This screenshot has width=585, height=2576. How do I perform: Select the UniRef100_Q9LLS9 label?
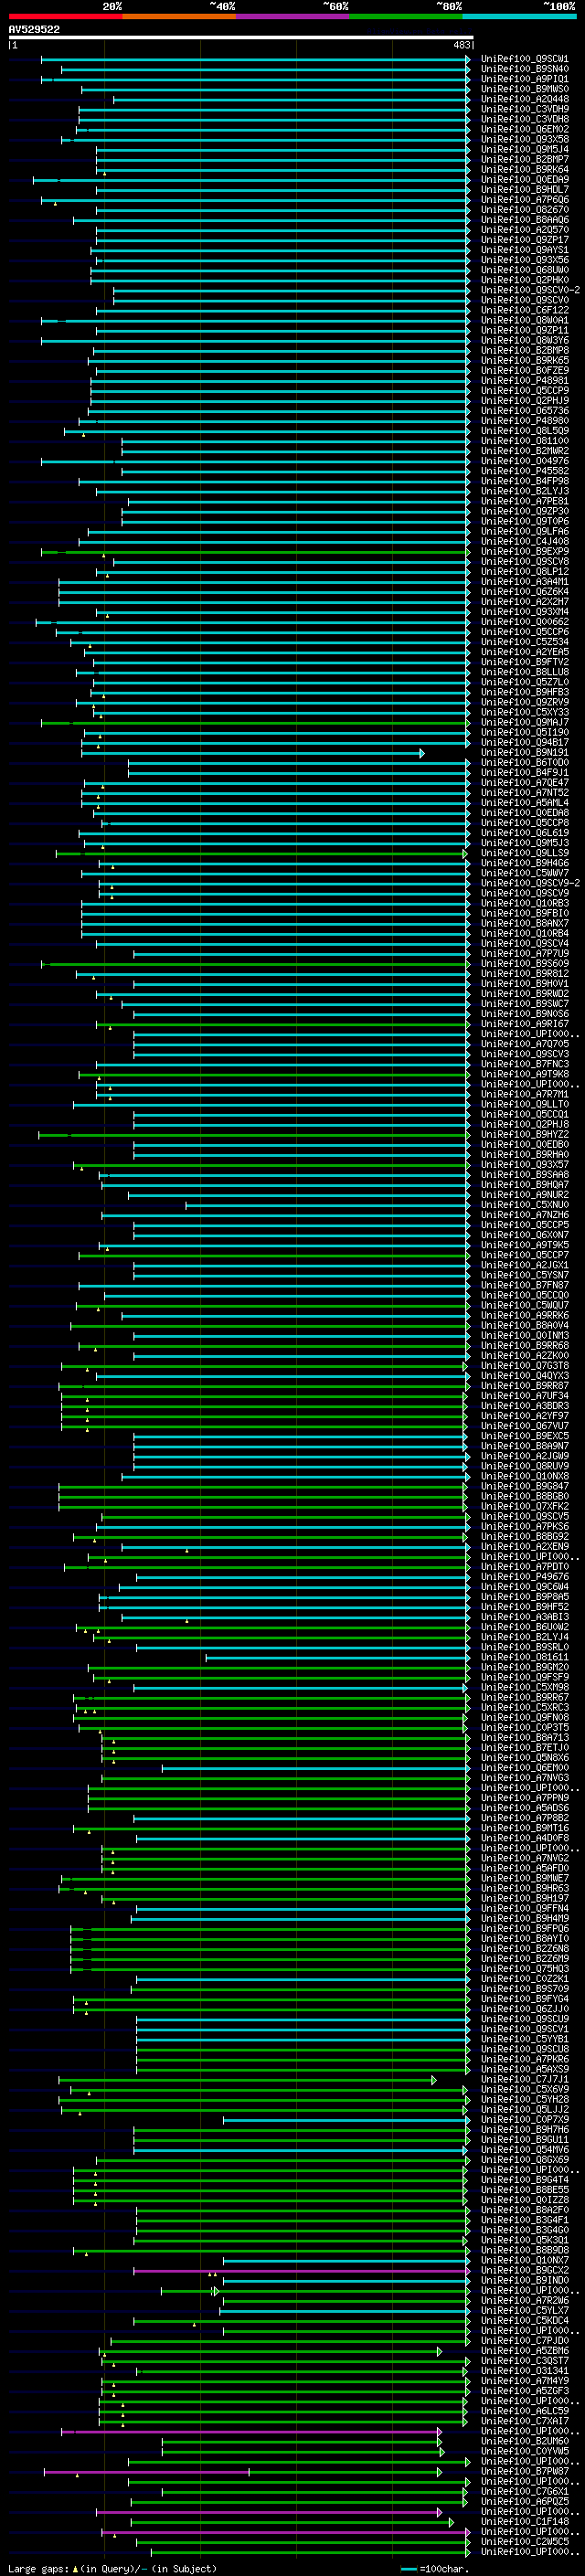click(524, 853)
